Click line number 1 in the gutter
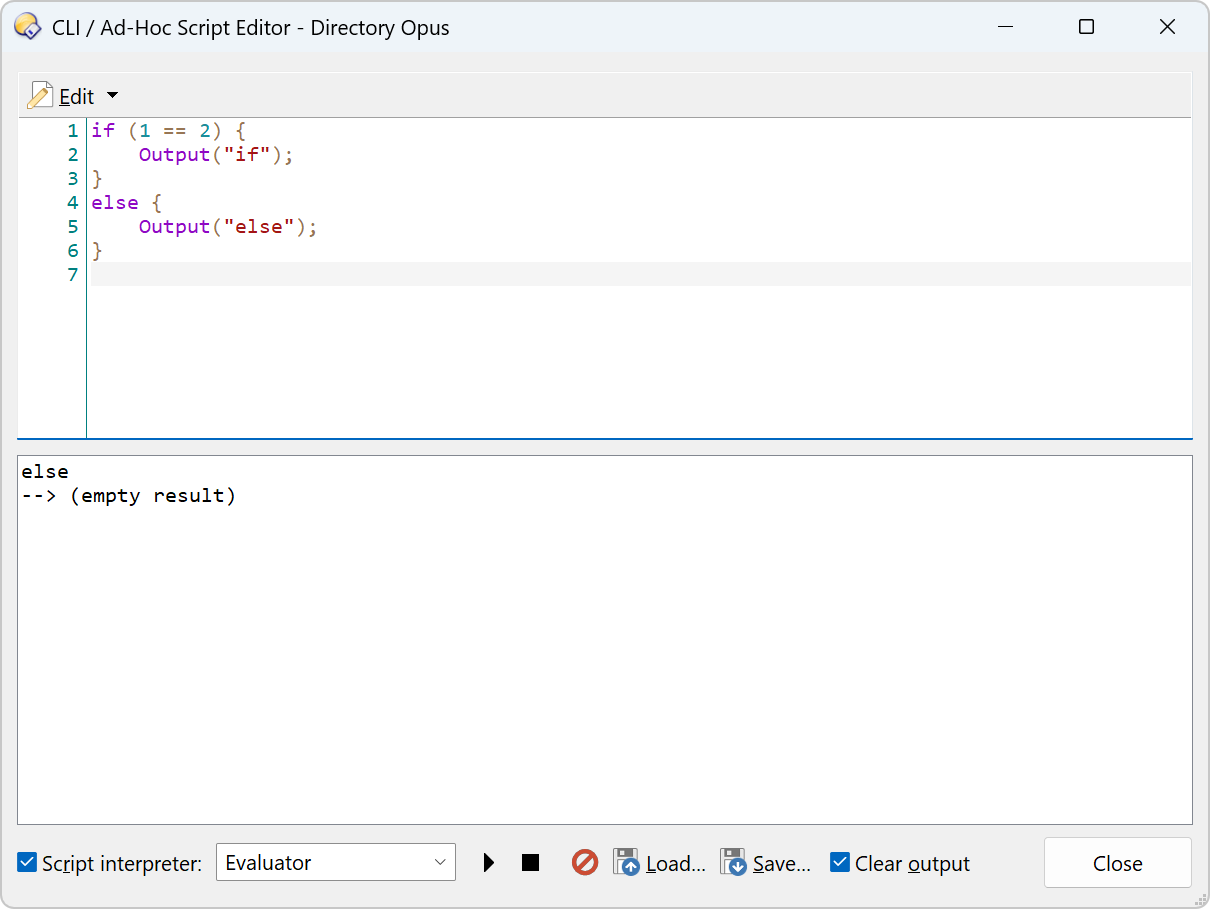Screen dimensions: 1210x909 pos(72,131)
